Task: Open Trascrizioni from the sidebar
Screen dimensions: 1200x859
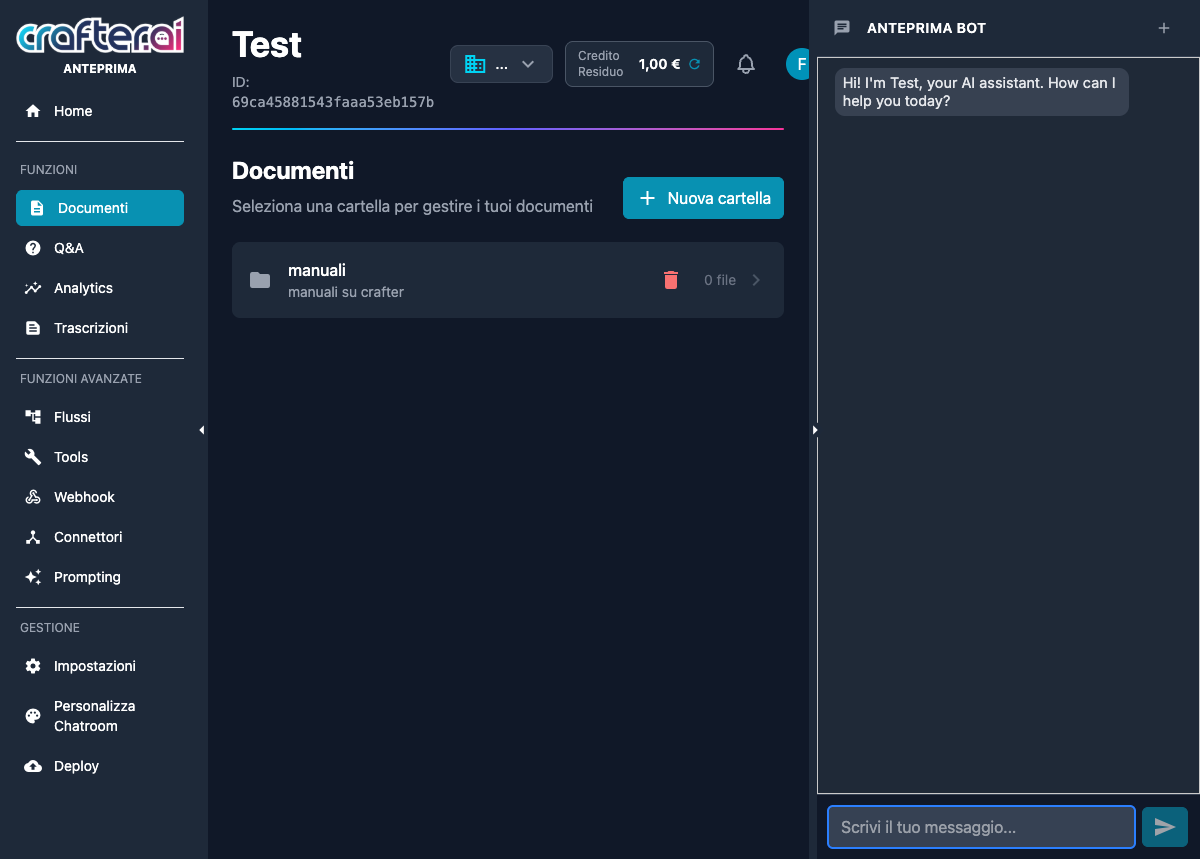Action: click(100, 328)
